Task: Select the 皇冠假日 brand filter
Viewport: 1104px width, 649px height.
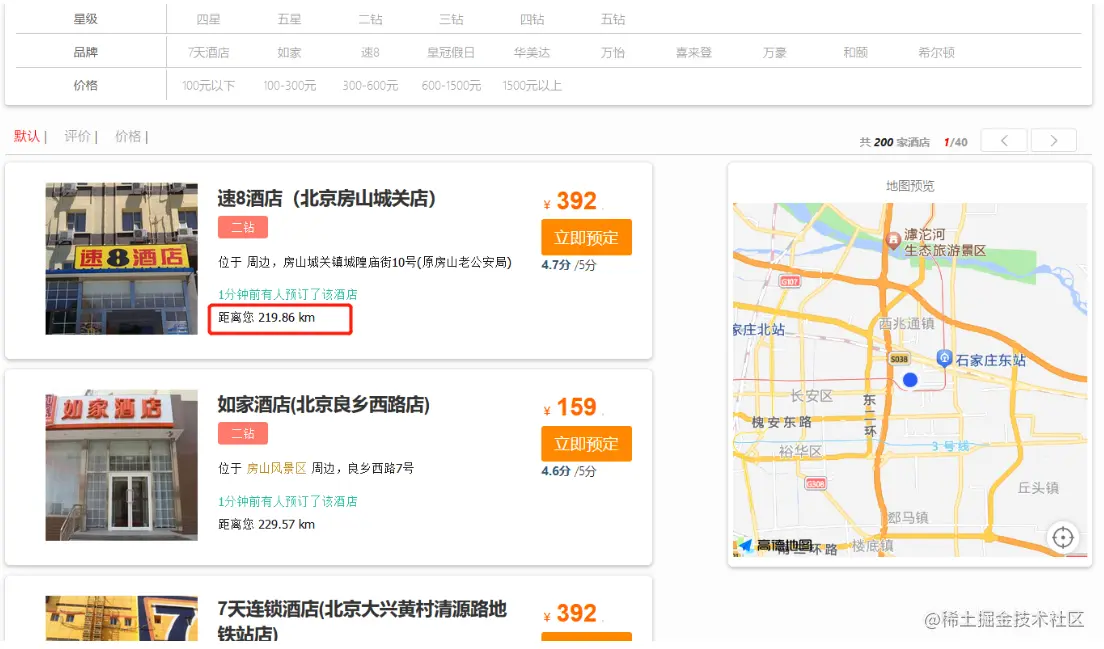Action: click(x=451, y=53)
